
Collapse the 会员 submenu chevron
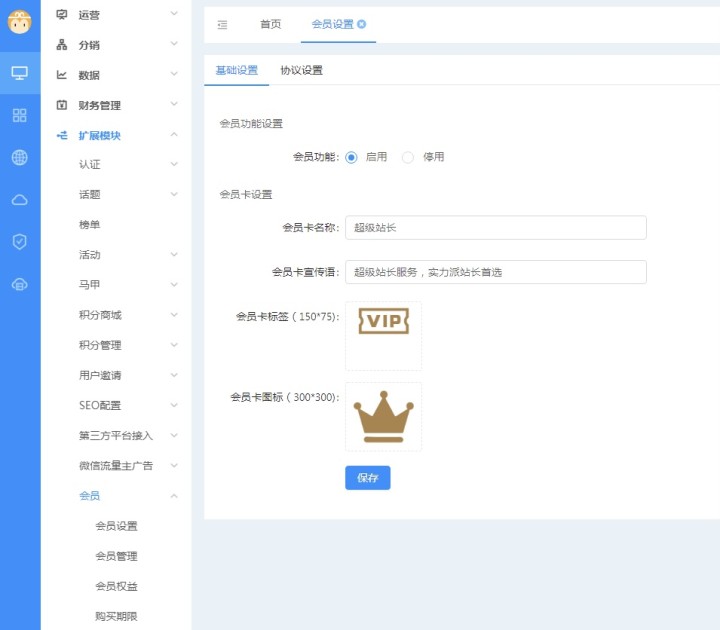coord(174,495)
